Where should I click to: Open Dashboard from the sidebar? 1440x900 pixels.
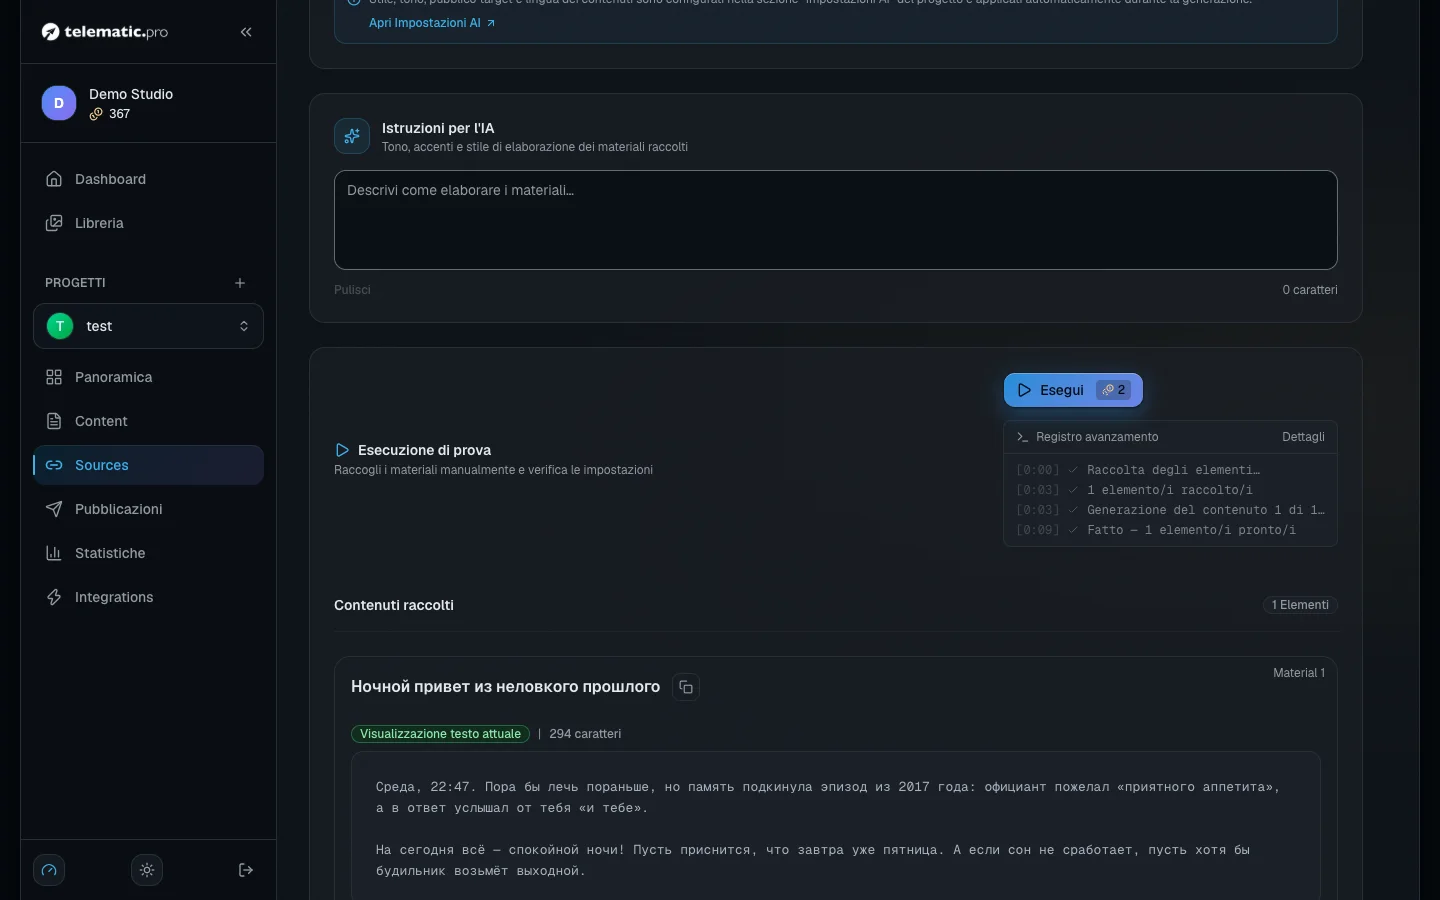click(x=148, y=179)
